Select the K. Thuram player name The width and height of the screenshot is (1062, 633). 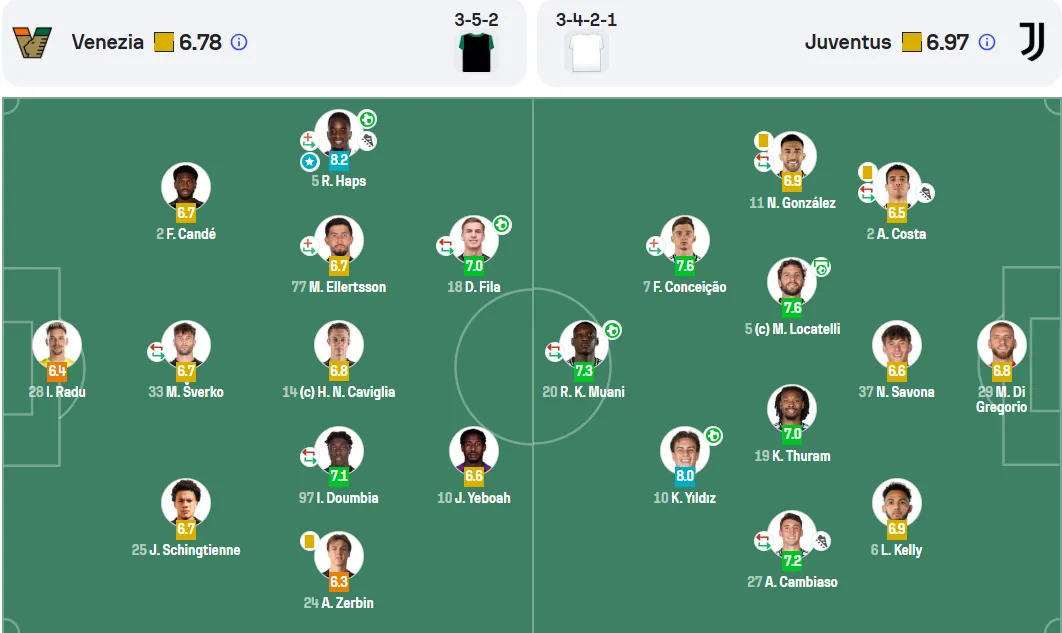pyautogui.click(x=792, y=456)
